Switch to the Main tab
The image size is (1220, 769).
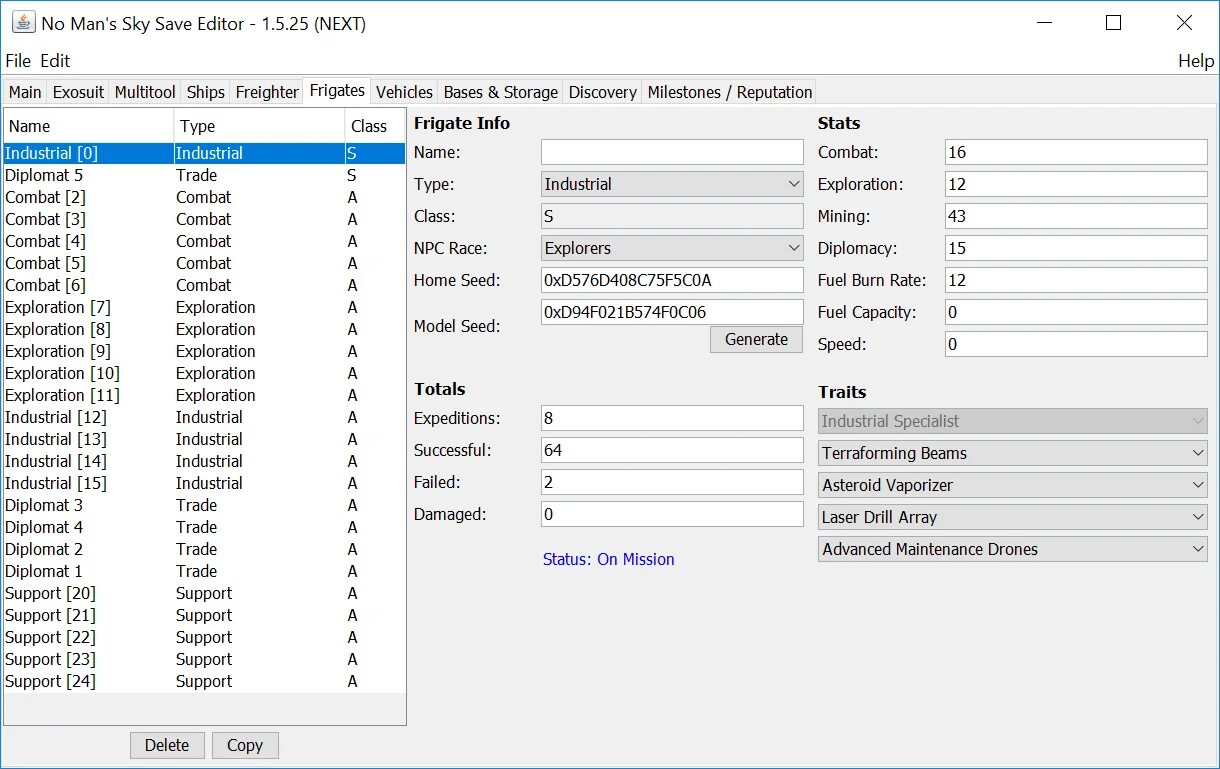click(x=25, y=92)
